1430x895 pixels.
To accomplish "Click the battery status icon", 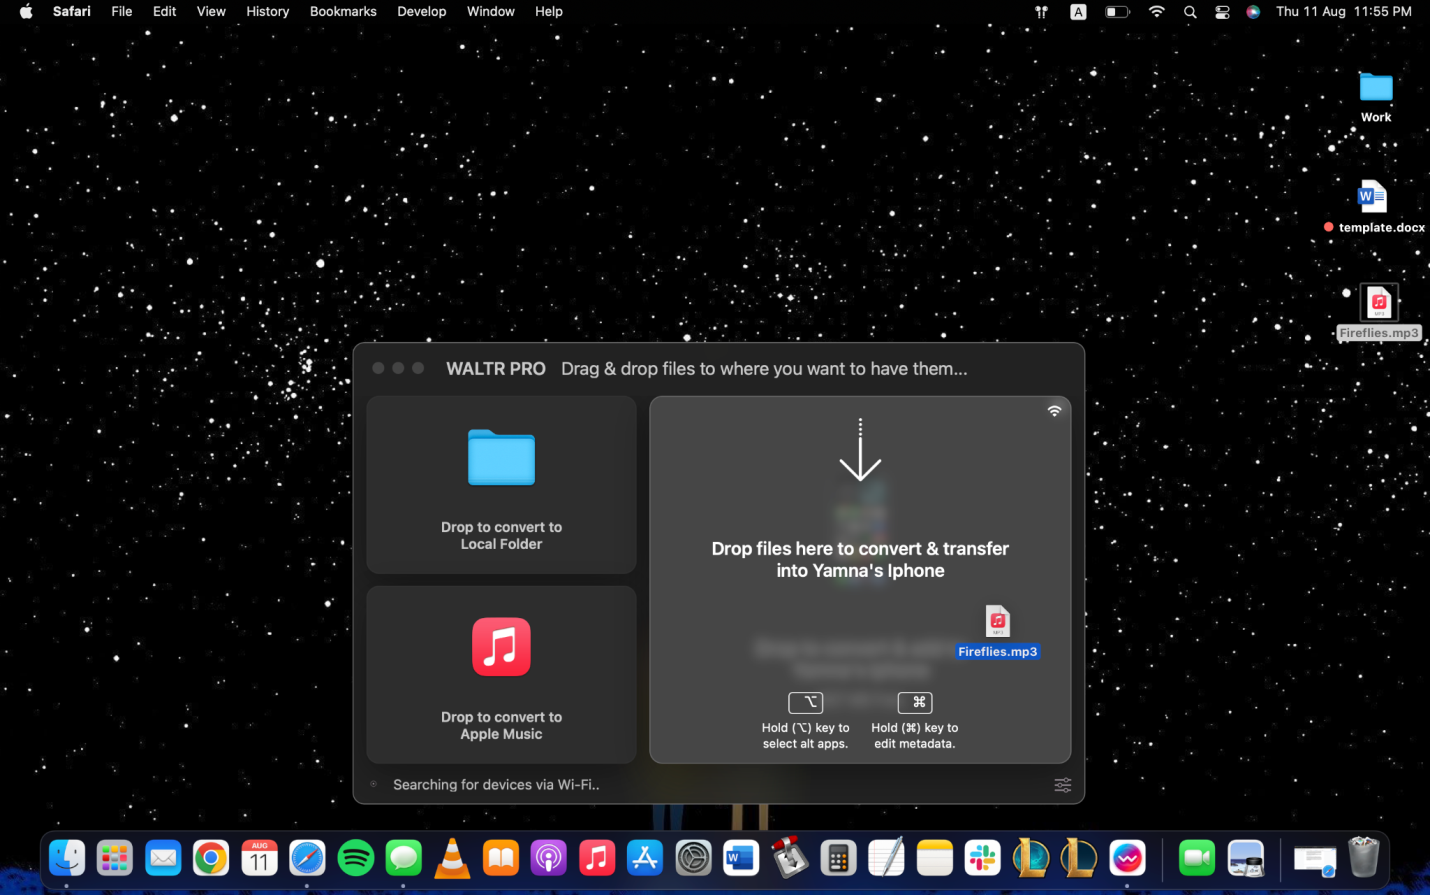I will pyautogui.click(x=1117, y=12).
